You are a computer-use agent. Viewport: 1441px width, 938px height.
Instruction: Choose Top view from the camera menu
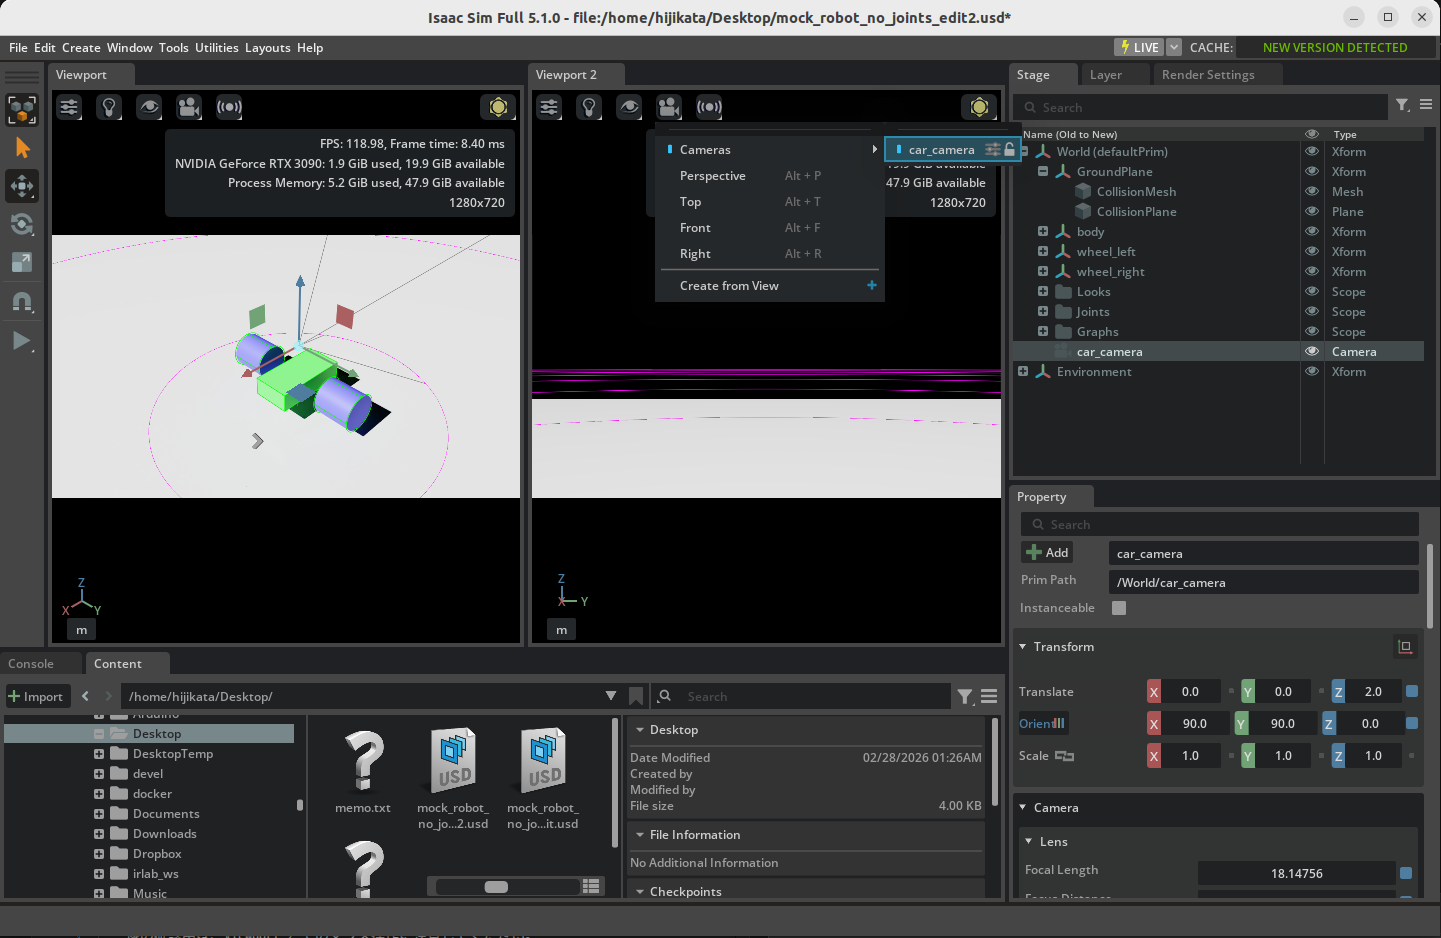690,202
